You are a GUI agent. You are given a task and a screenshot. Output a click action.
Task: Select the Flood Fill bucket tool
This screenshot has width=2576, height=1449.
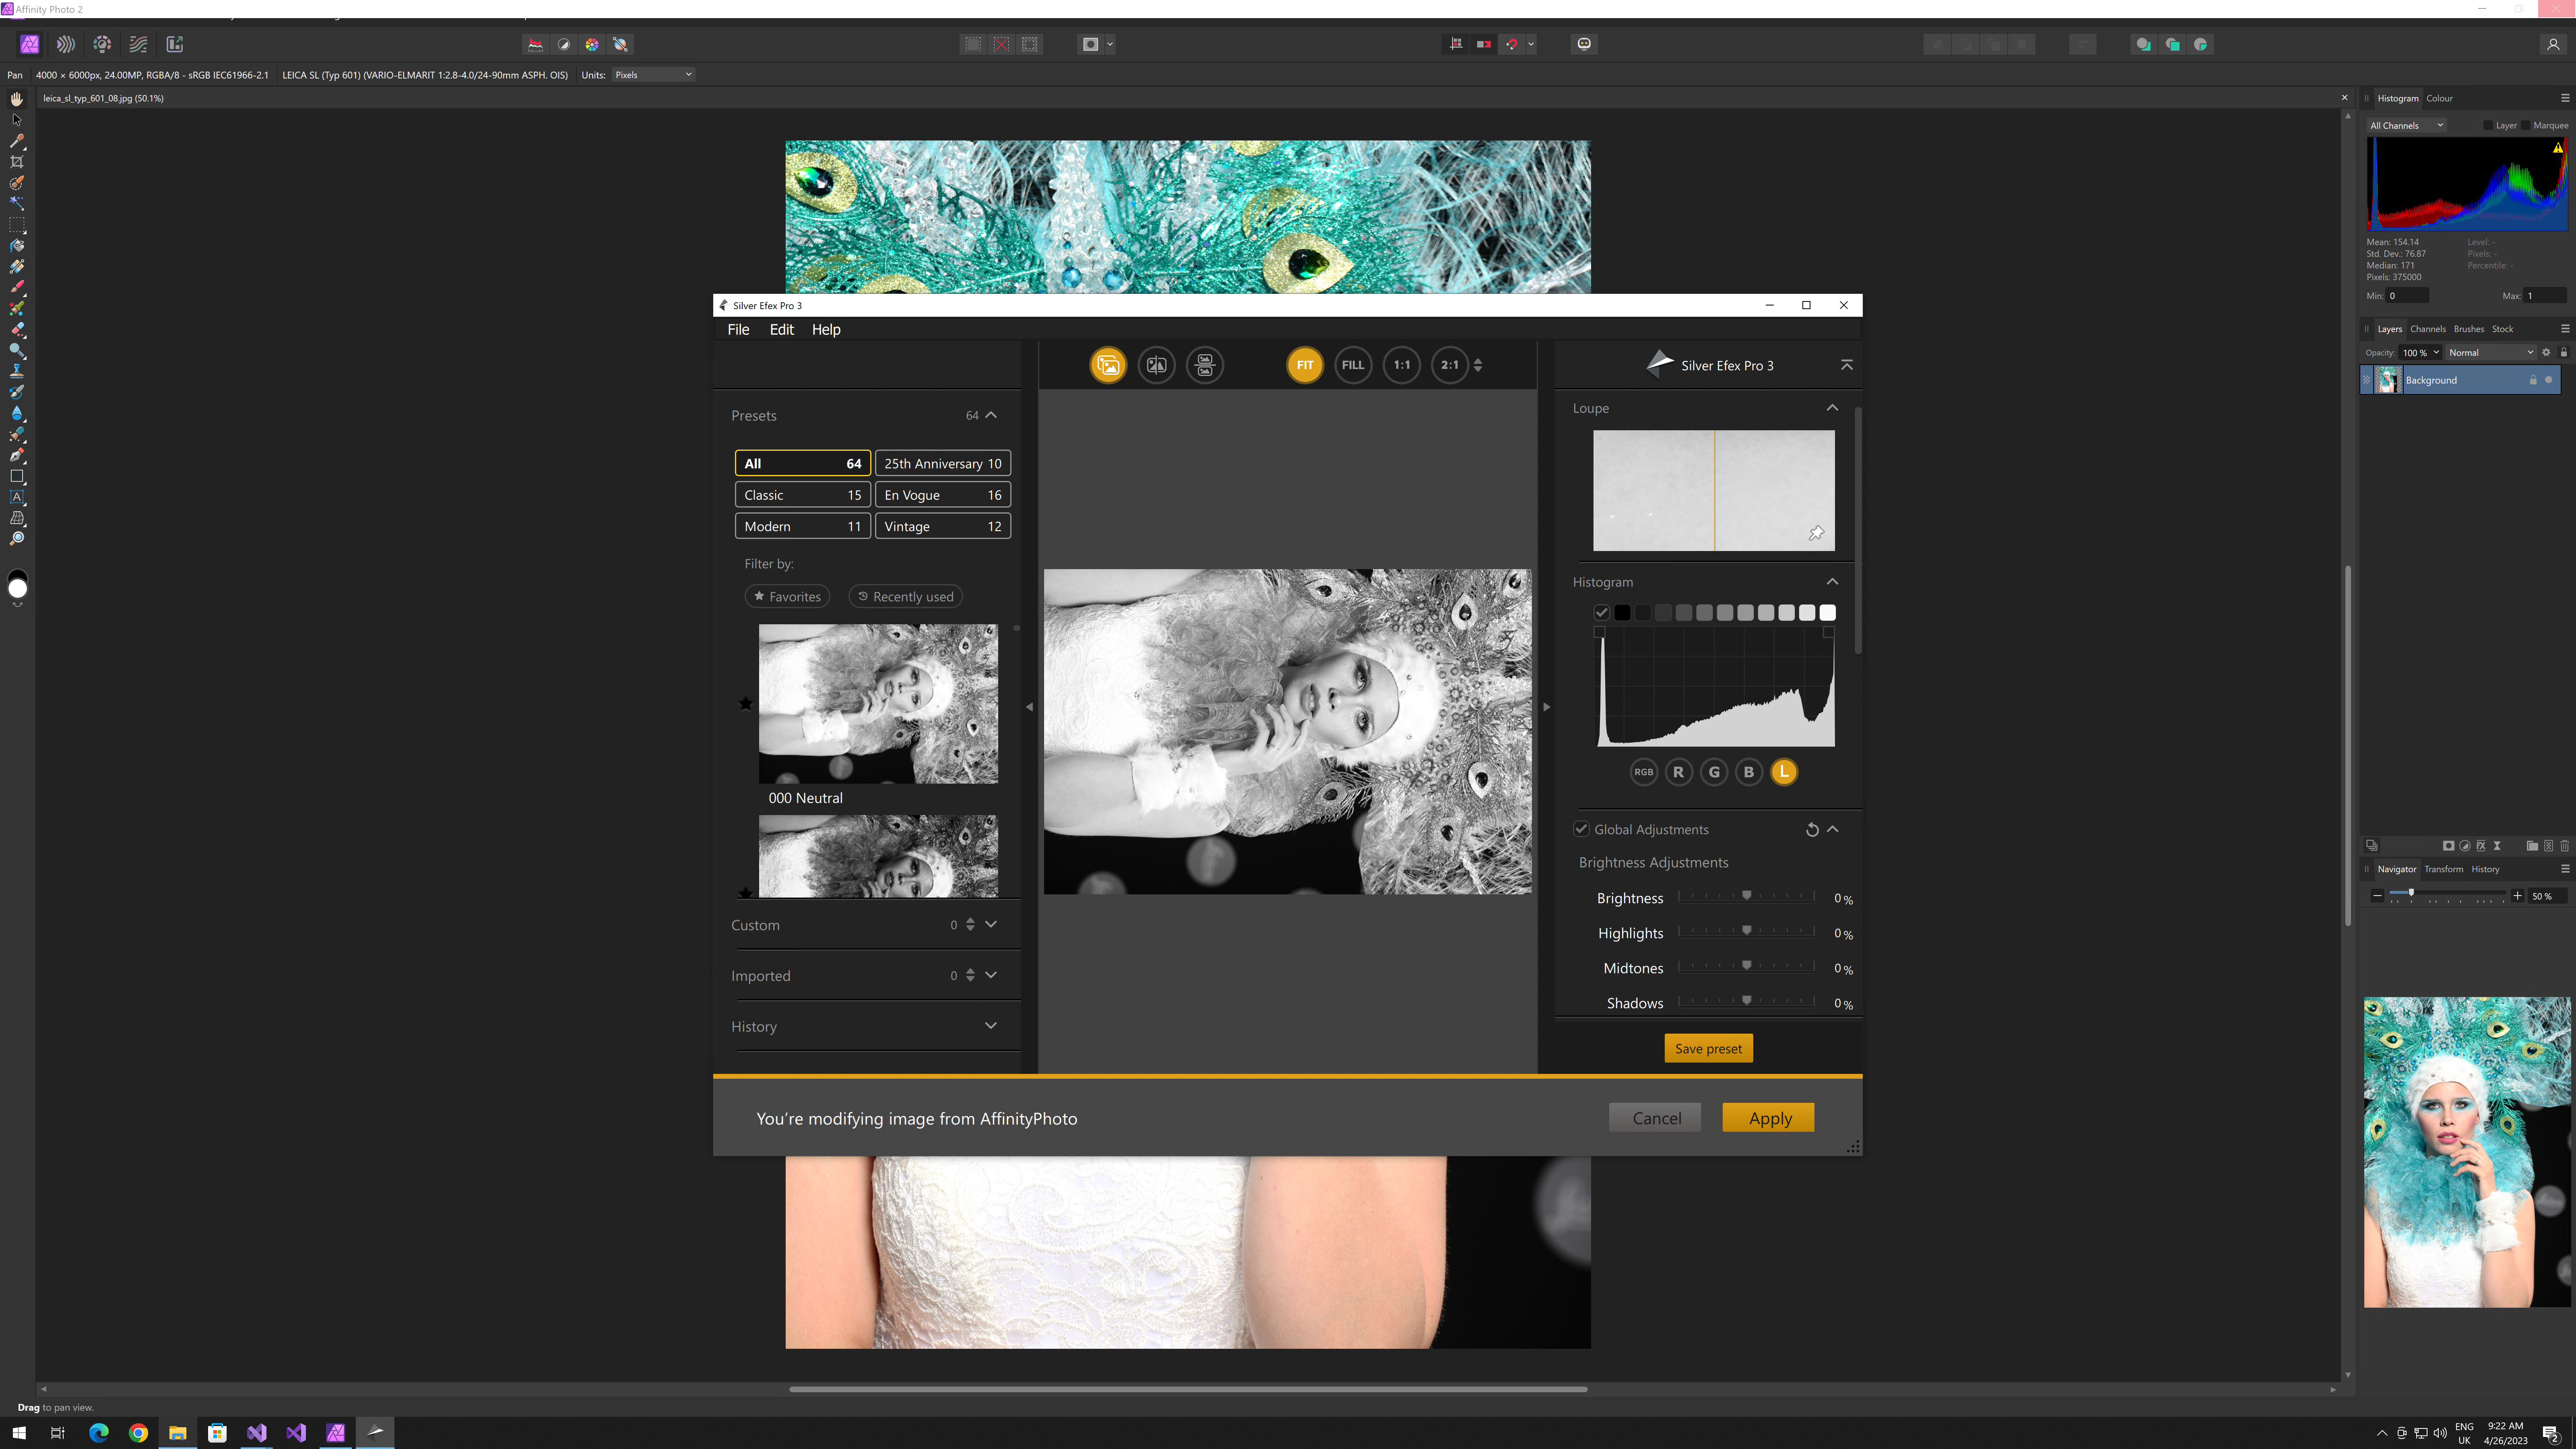pyautogui.click(x=17, y=246)
